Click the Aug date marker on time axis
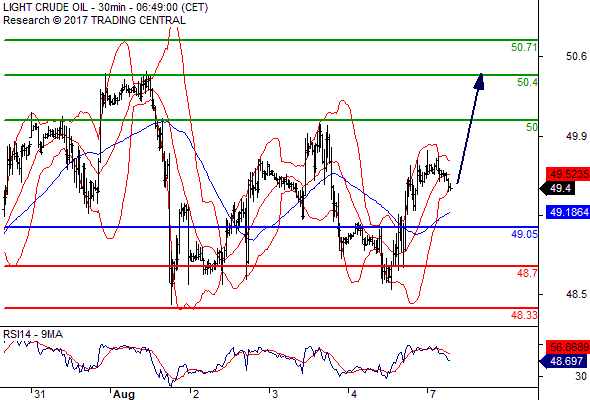This screenshot has height=400, width=590. pos(124,394)
